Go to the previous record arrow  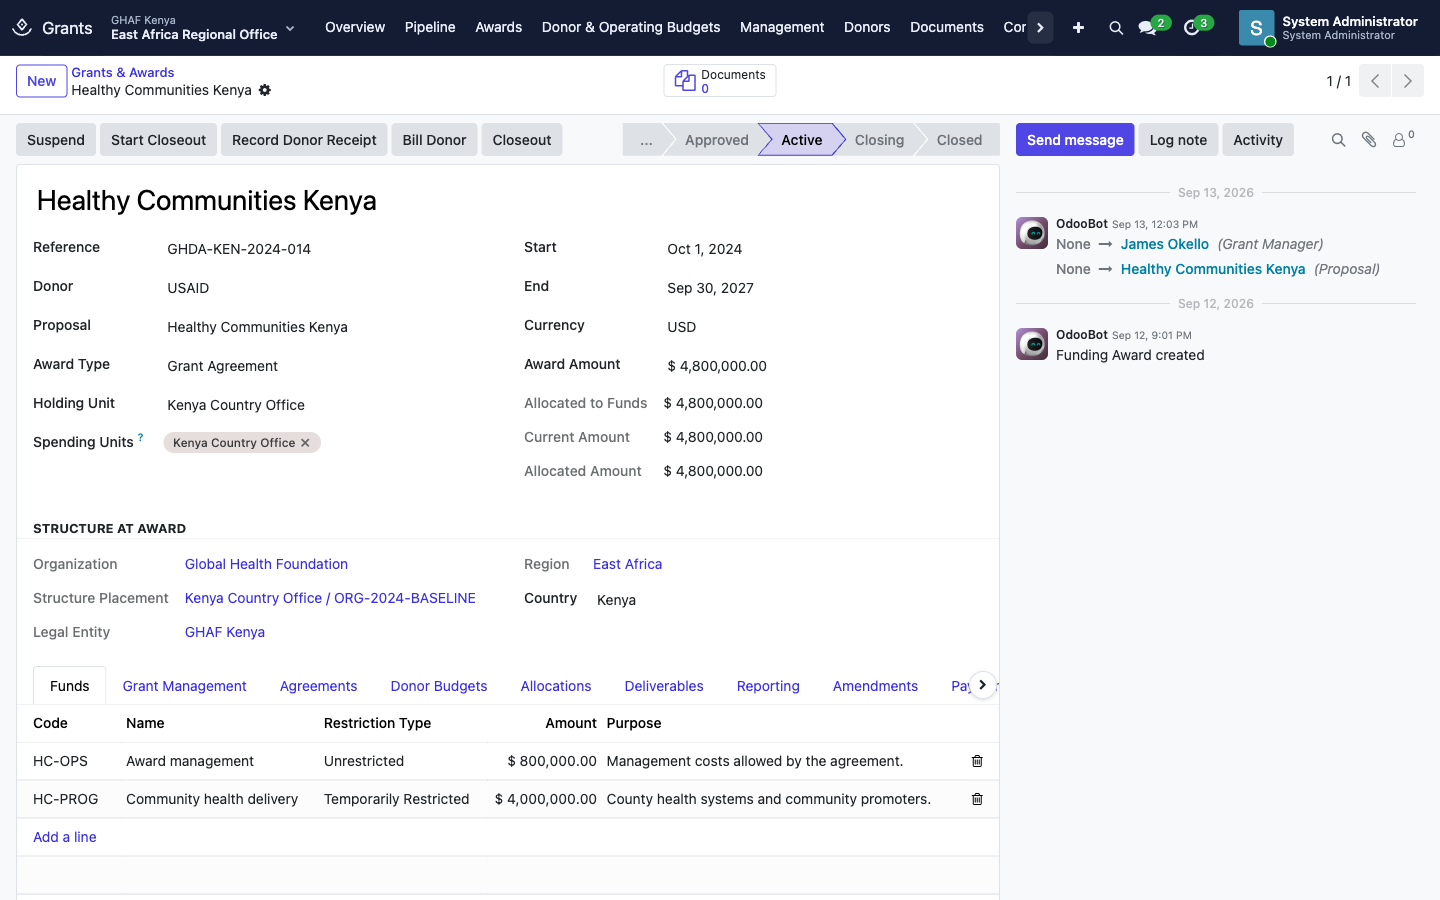[x=1375, y=81]
